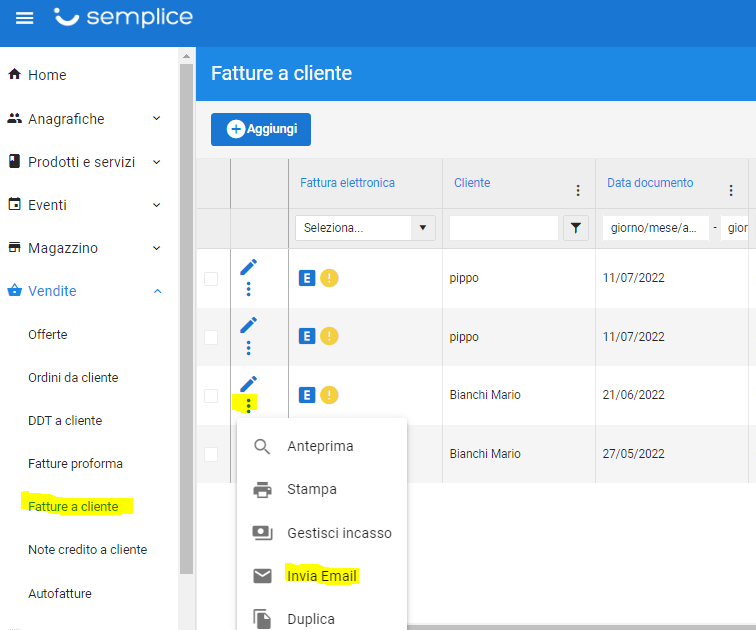Sort by Data documento column header

(x=650, y=183)
